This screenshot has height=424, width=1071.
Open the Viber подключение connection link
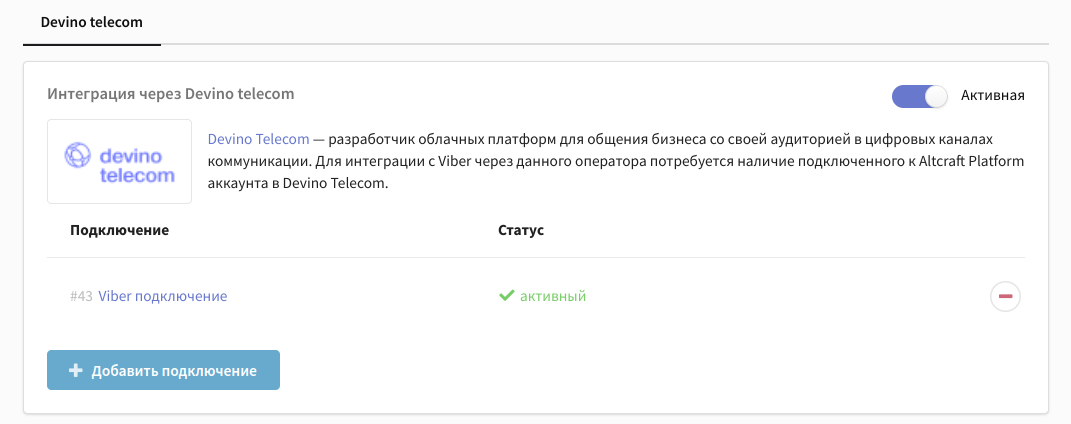pos(163,296)
